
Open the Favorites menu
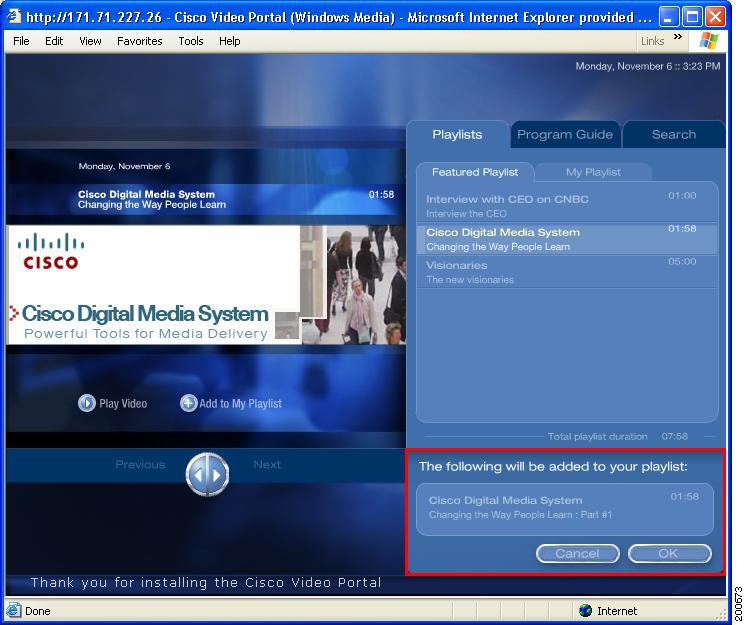click(139, 41)
